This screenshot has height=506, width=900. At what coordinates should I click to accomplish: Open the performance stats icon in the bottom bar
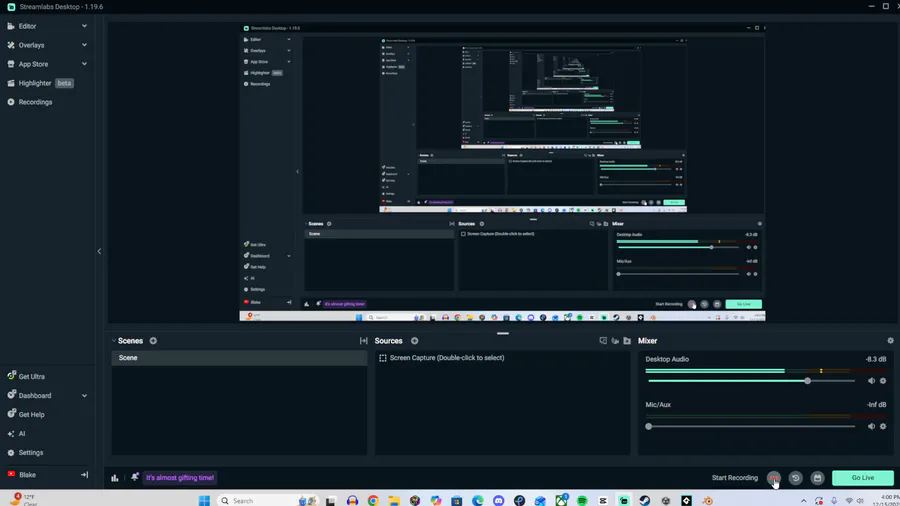click(x=115, y=477)
